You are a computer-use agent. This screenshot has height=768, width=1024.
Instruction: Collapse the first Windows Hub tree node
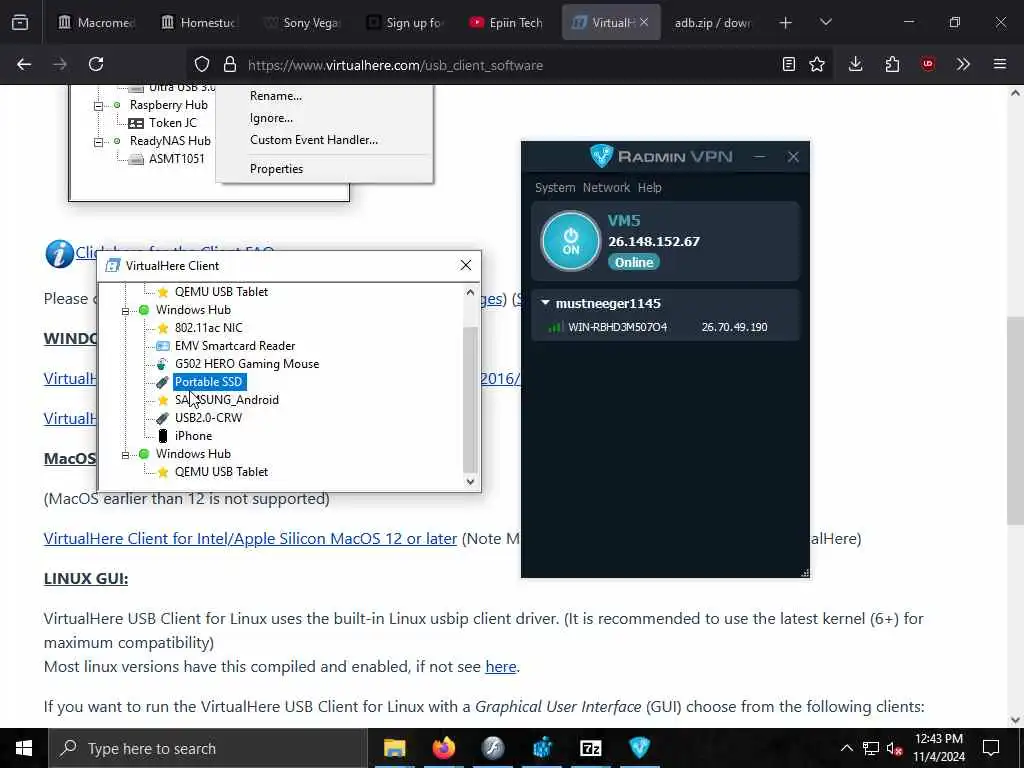(125, 310)
